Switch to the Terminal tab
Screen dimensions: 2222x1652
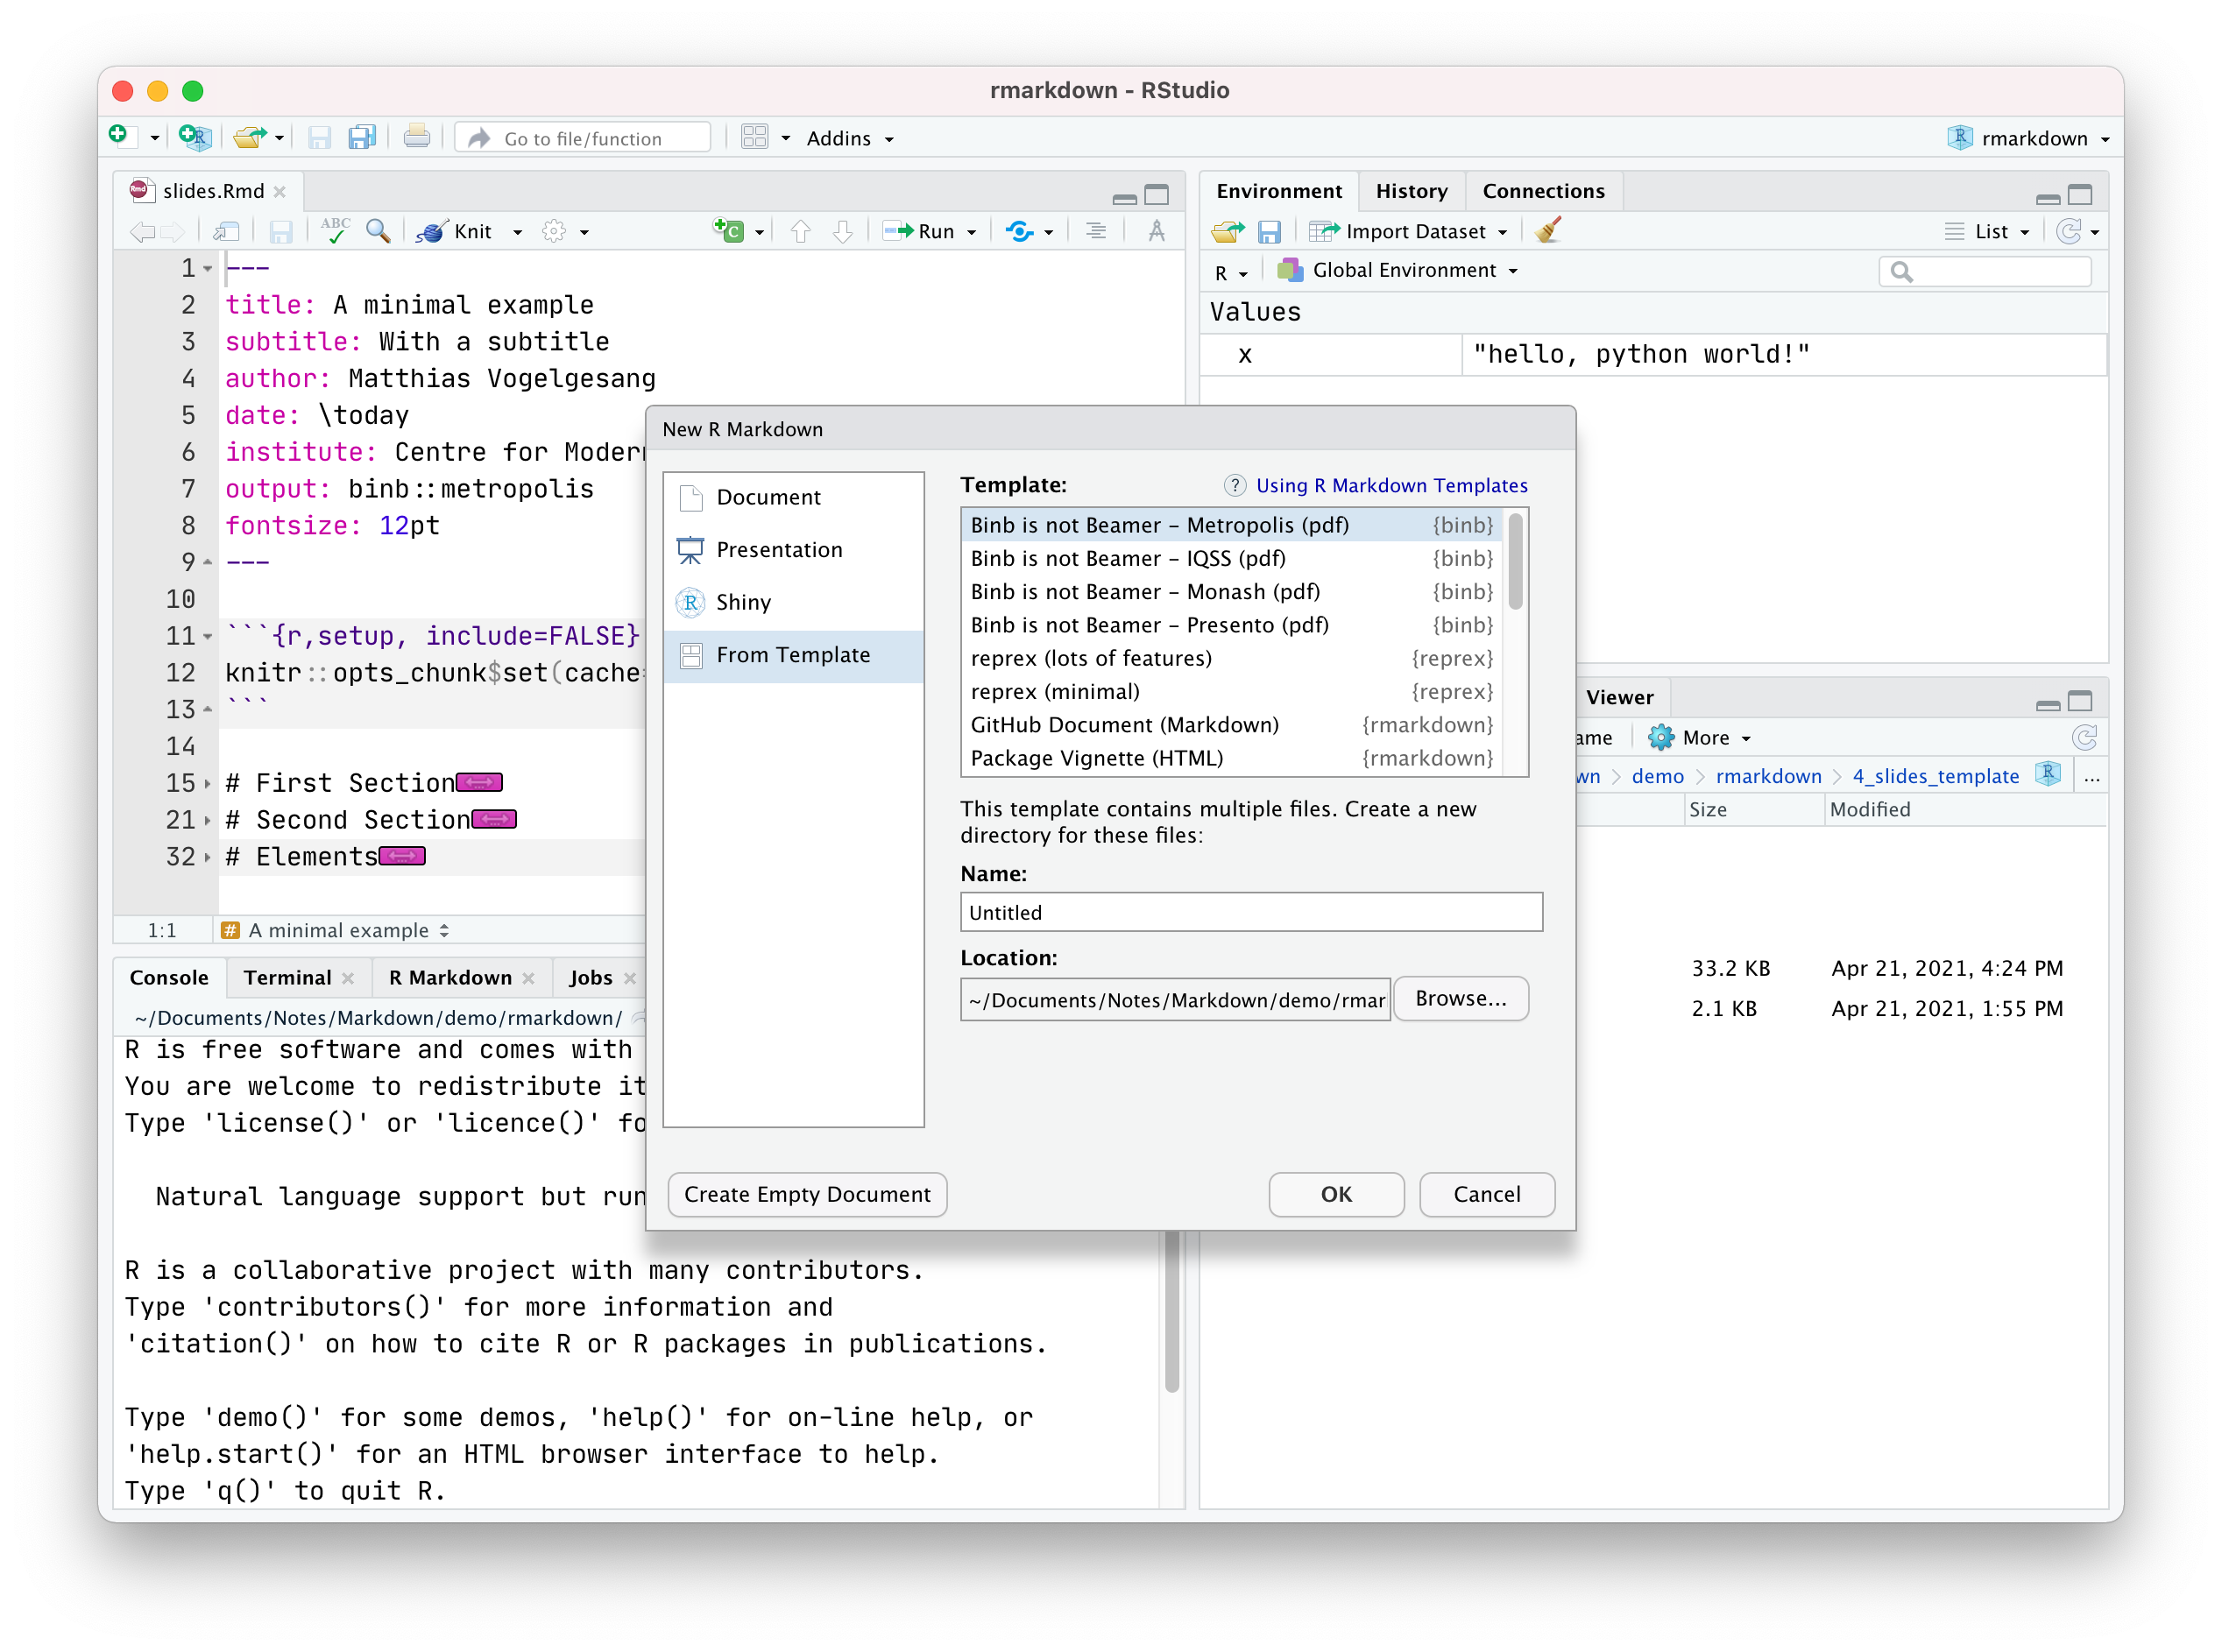pyautogui.click(x=288, y=977)
